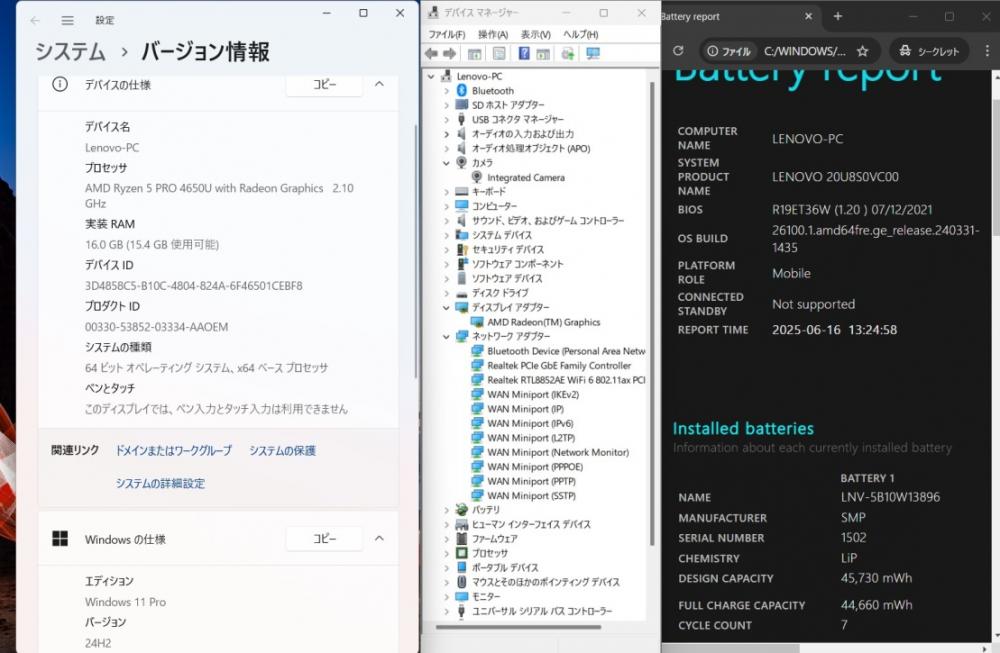
Task: Collapse the Lenovo-PC root node
Action: click(431, 77)
